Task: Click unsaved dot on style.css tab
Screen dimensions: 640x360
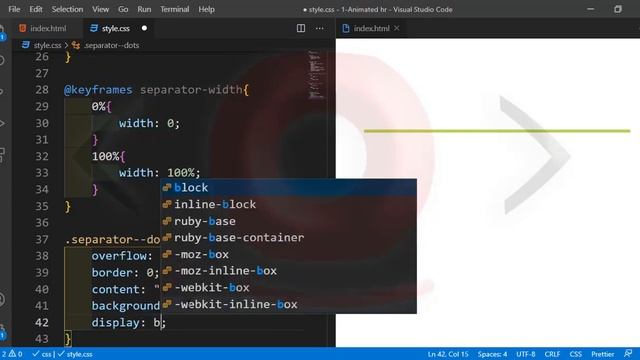Action: pyautogui.click(x=144, y=28)
